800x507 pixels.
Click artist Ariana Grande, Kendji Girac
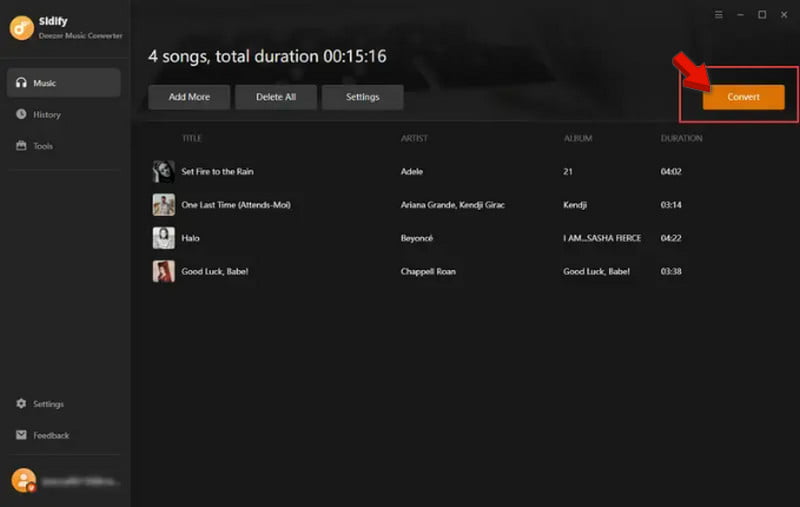point(453,205)
